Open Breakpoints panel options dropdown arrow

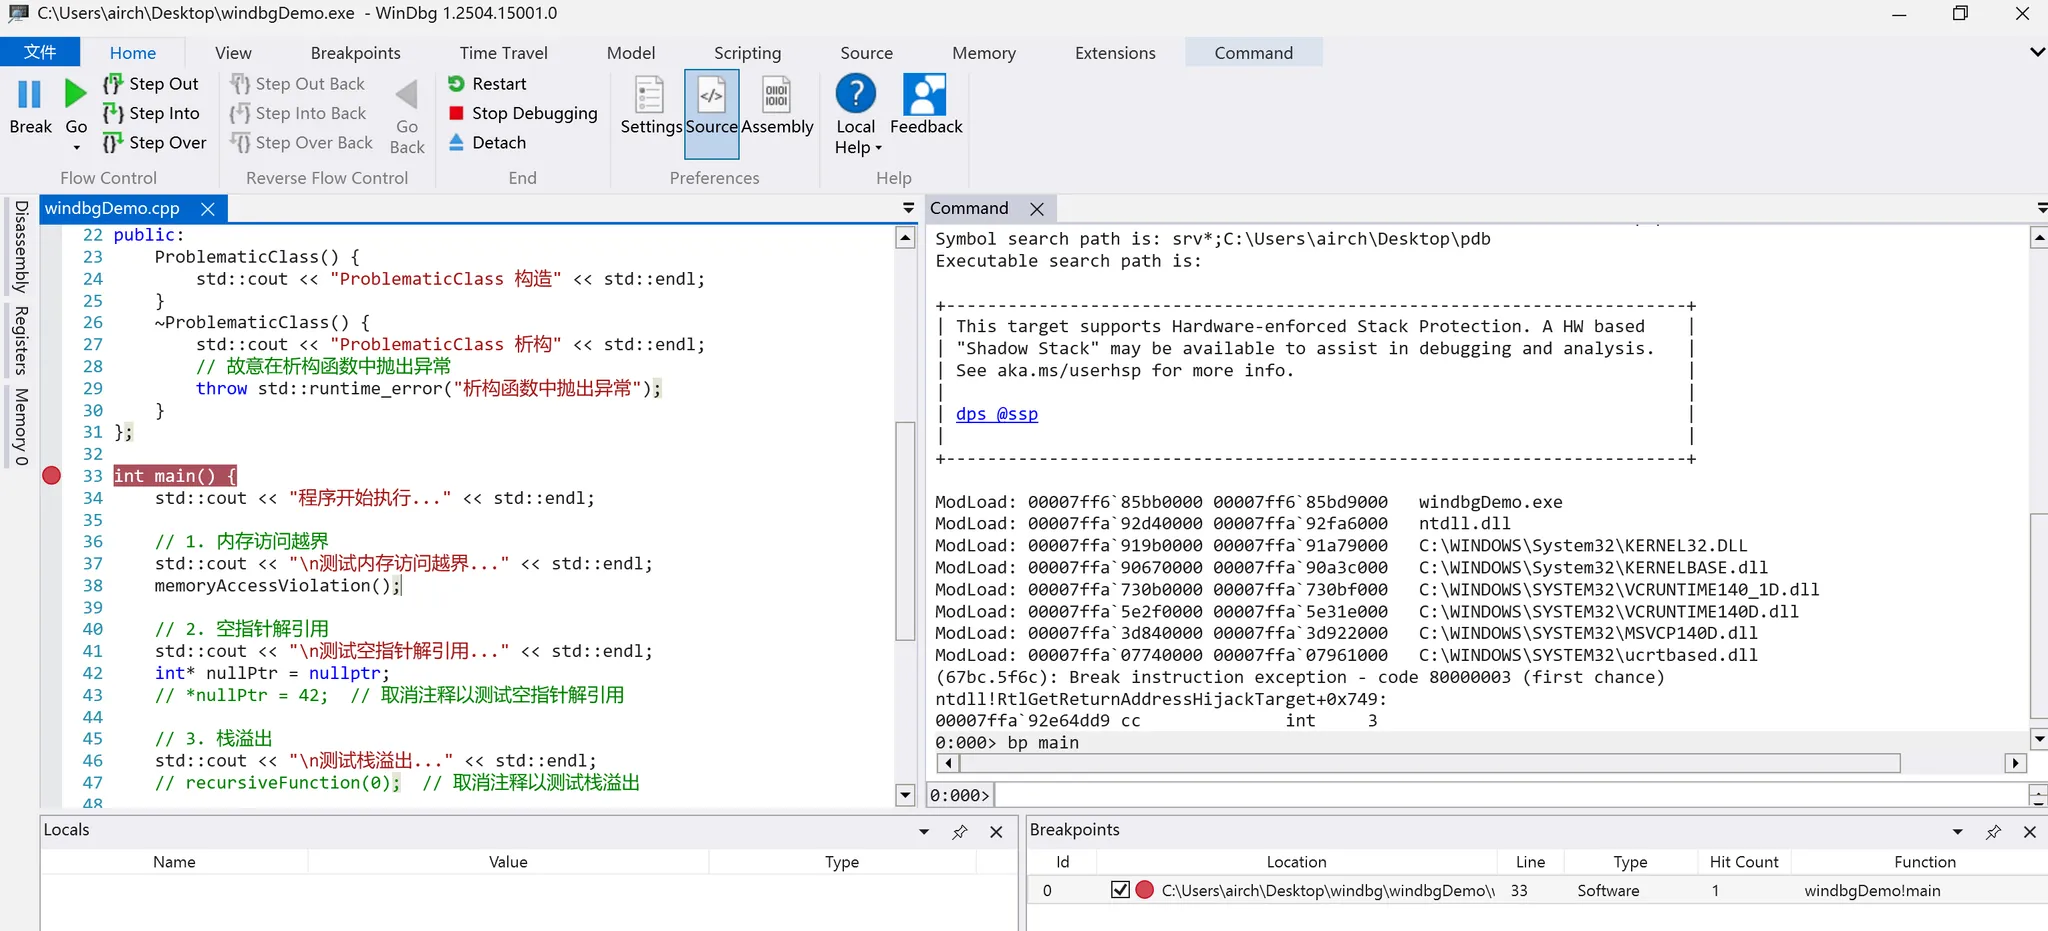coord(1957,832)
